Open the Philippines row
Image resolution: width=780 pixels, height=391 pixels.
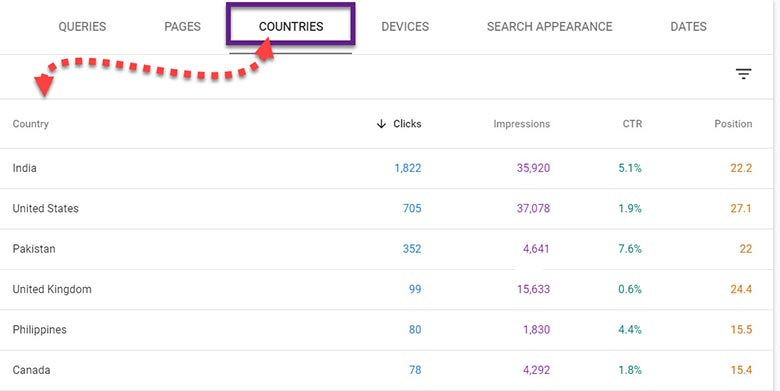tap(386, 329)
